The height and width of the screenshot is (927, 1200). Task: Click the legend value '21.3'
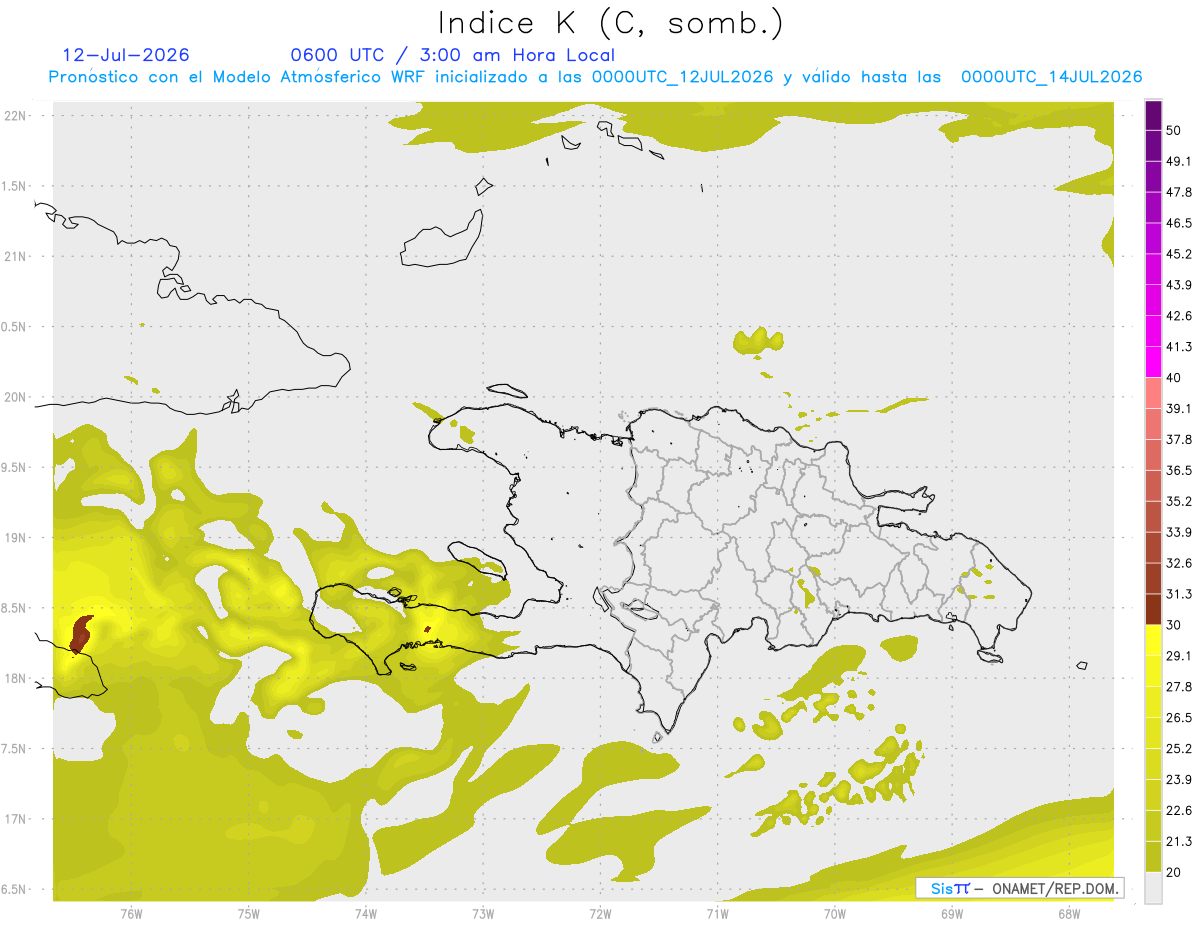tap(1179, 841)
